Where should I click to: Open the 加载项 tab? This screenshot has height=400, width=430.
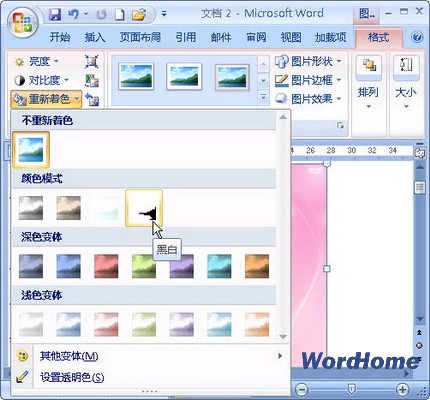pos(331,37)
